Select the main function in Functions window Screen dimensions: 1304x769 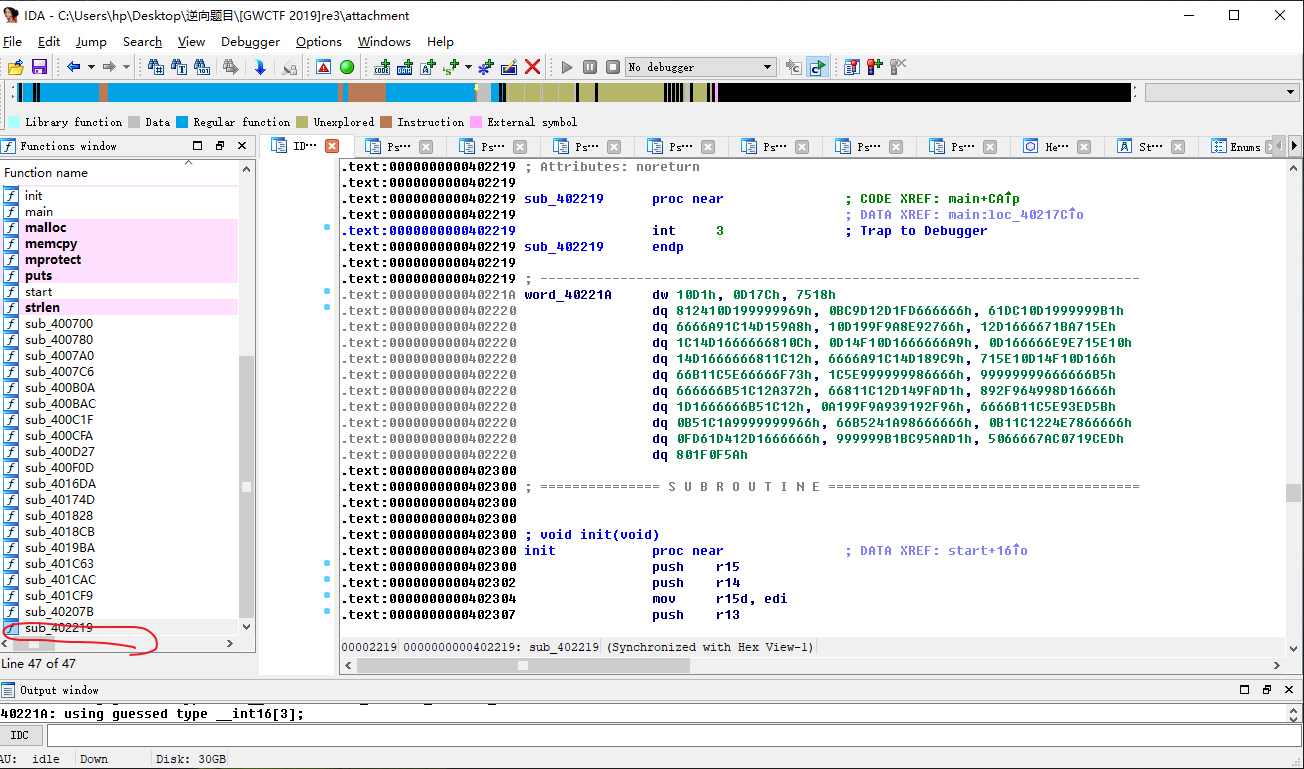[x=39, y=212]
